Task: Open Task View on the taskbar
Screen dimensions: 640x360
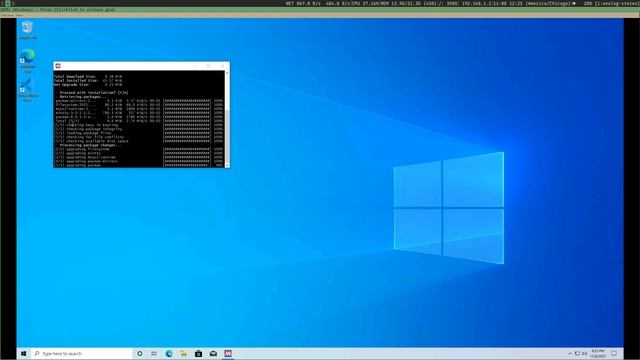Action: [154, 353]
